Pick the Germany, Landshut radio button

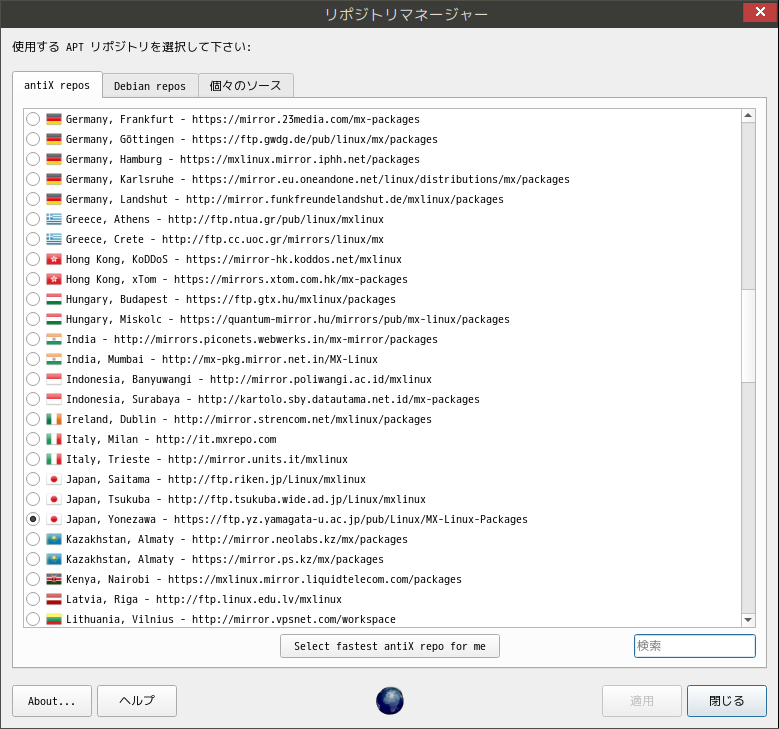(33, 199)
